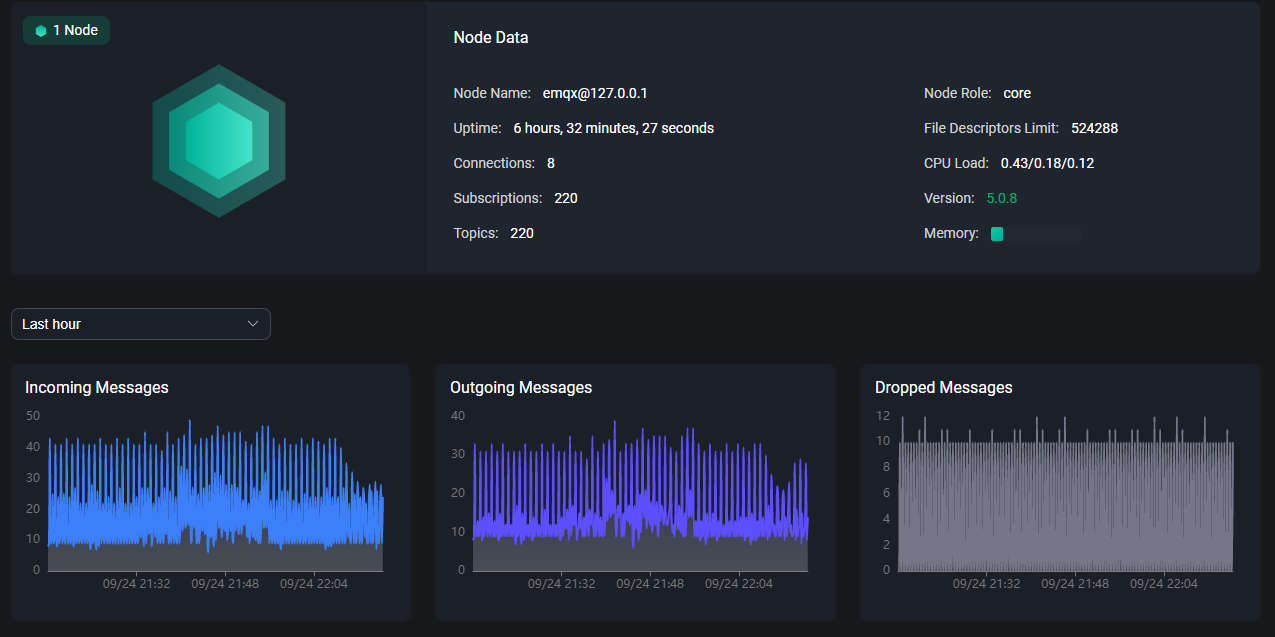Click the Outgoing Messages title

pos(521,387)
